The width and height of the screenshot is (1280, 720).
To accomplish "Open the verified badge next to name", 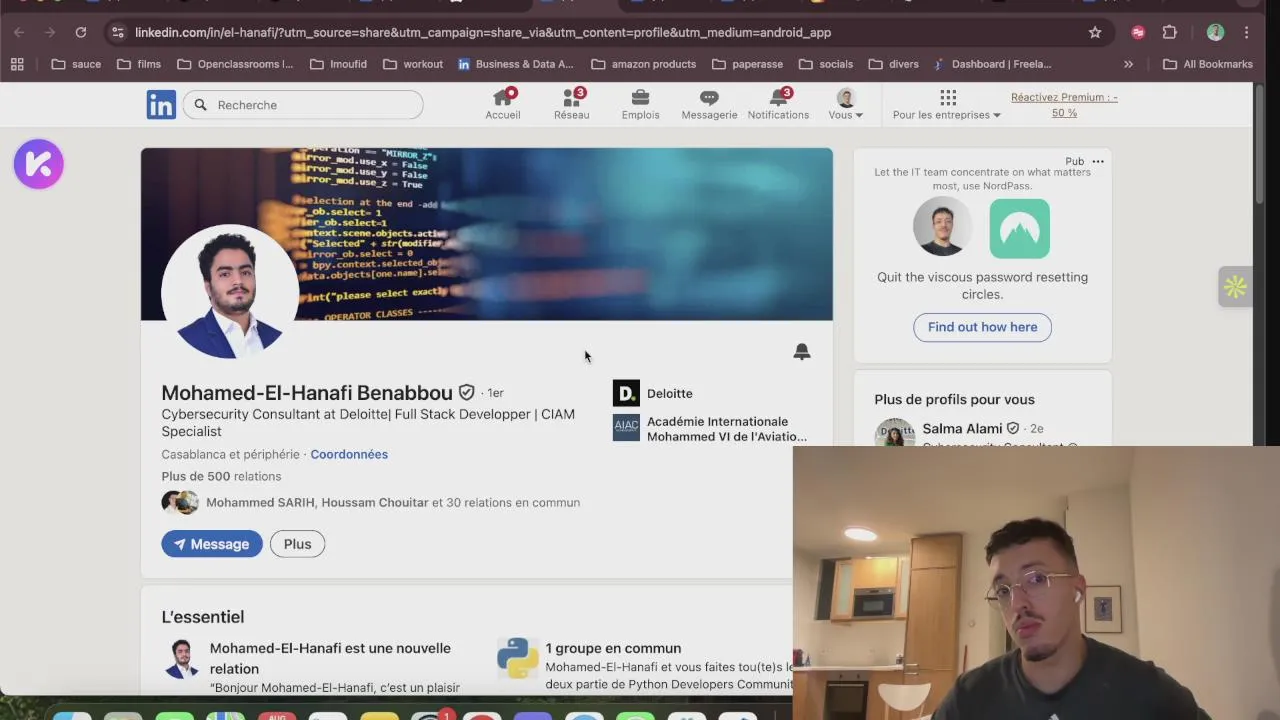I will [x=467, y=393].
